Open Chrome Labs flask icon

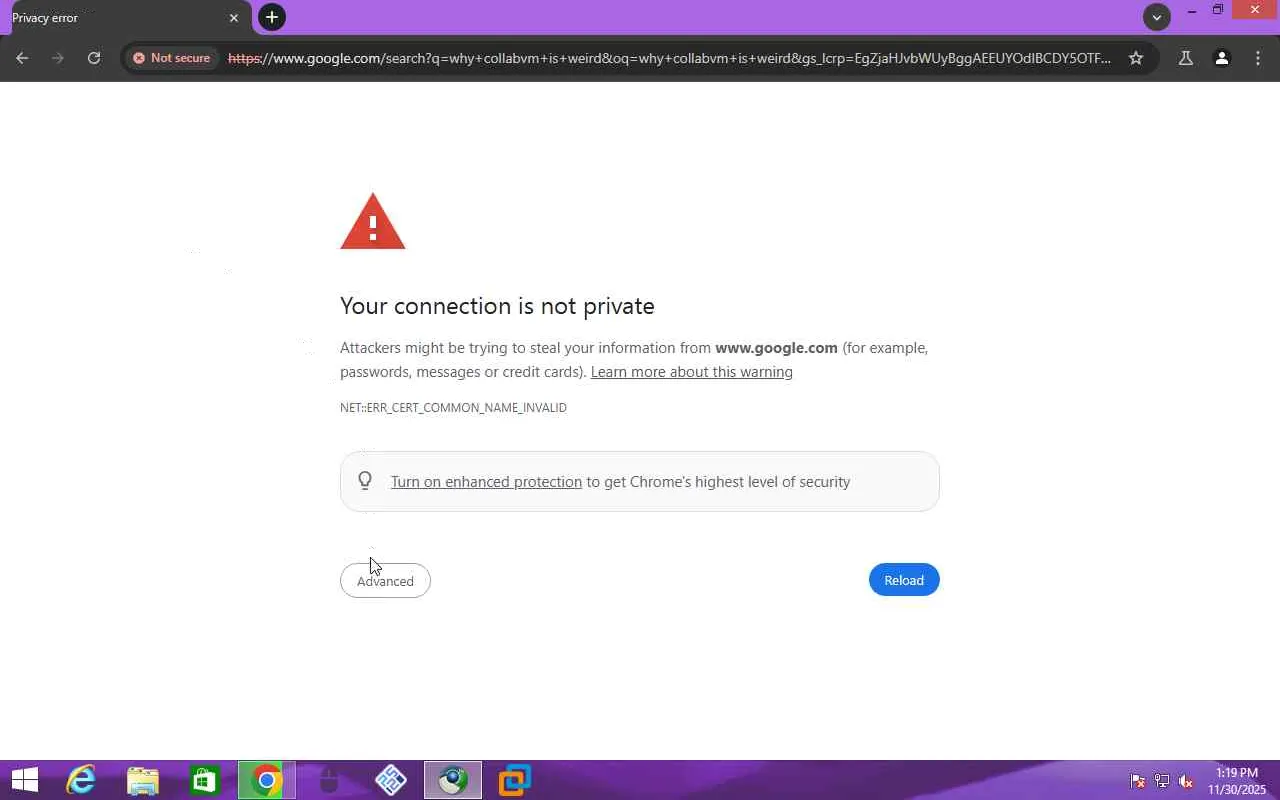pyautogui.click(x=1186, y=58)
